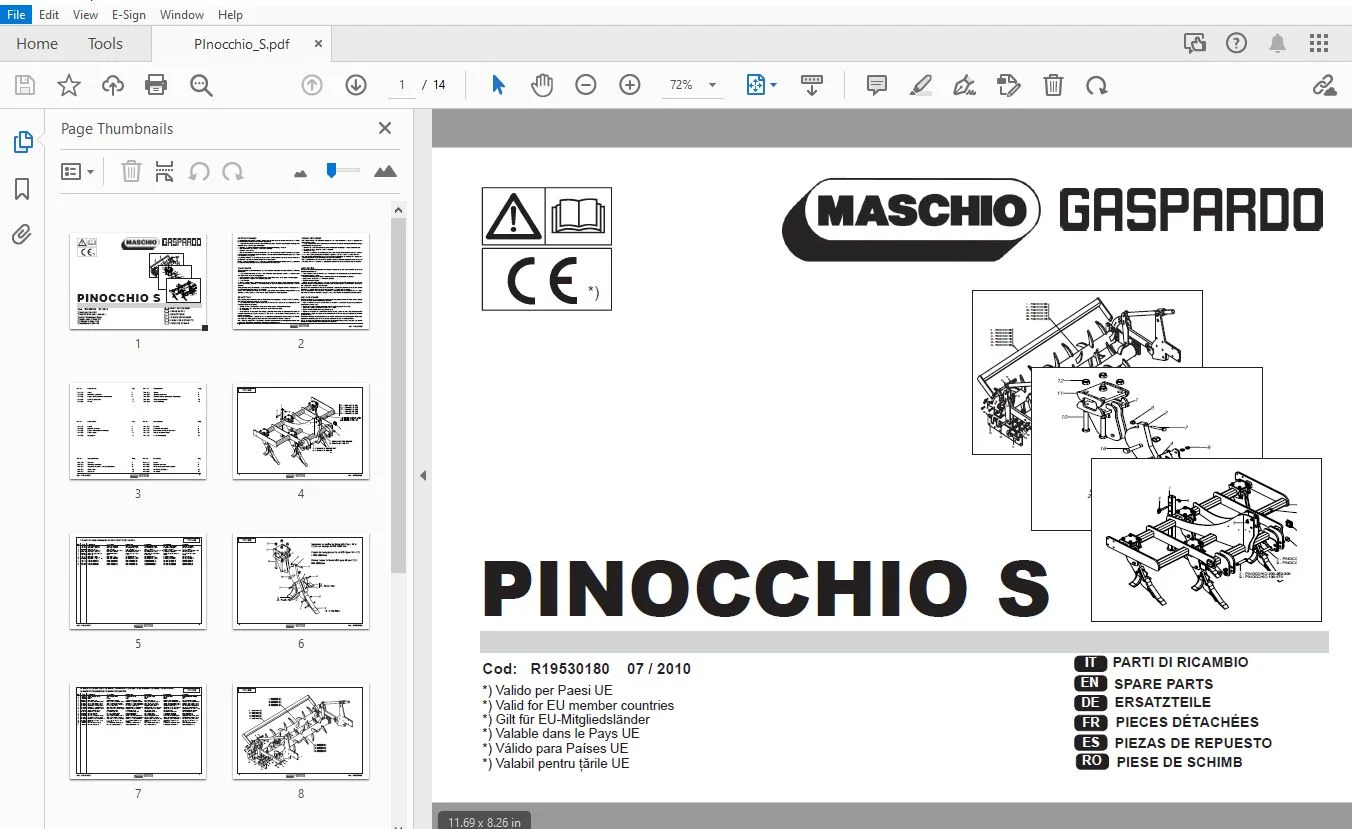Enlarge thumbnails with large mountain icon
Viewport: 1352px width, 829px height.
pyautogui.click(x=385, y=171)
